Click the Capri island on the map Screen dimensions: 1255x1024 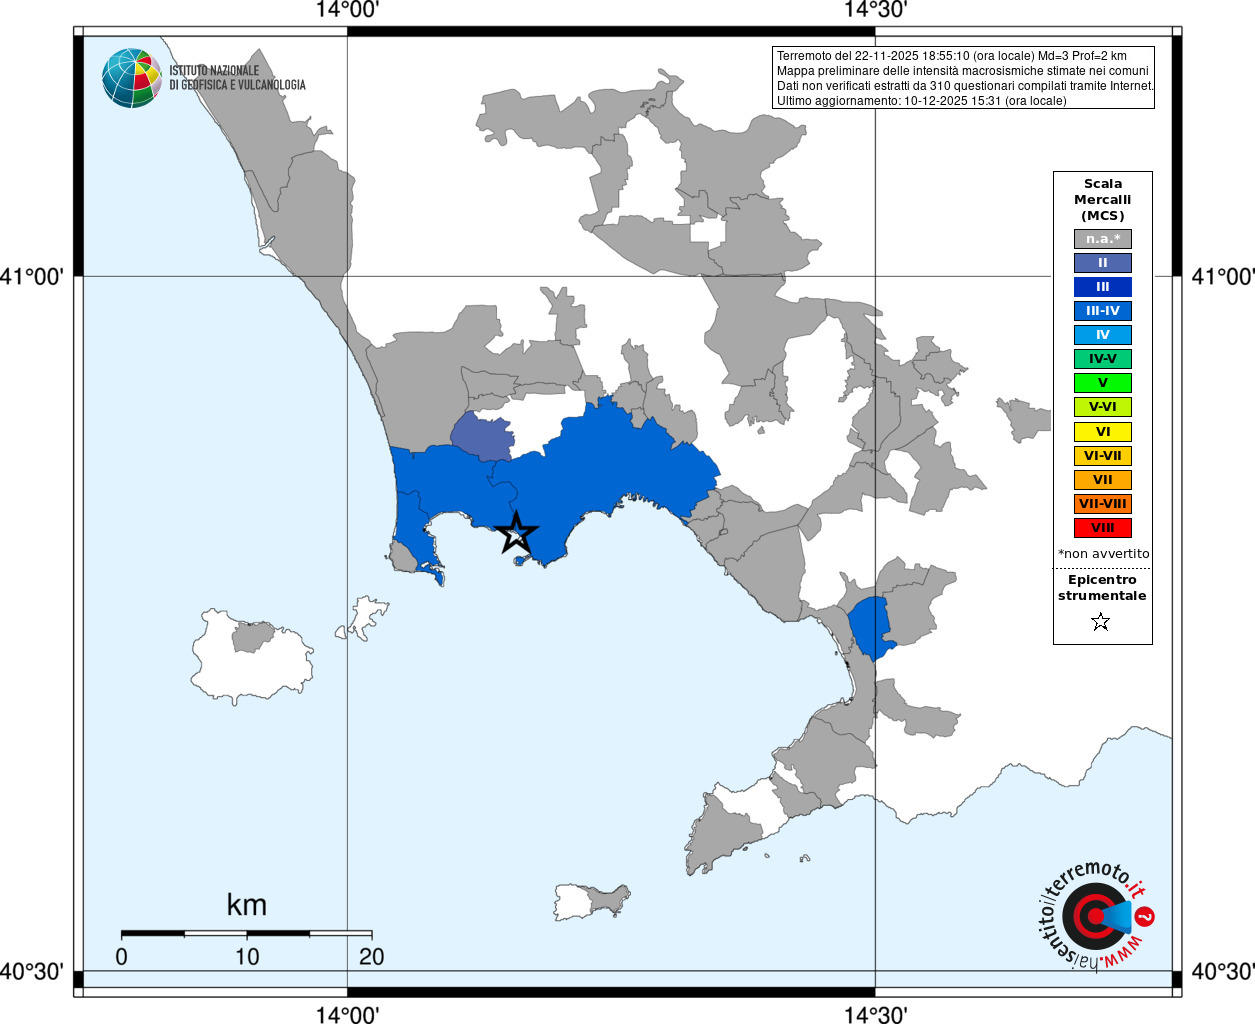592,901
